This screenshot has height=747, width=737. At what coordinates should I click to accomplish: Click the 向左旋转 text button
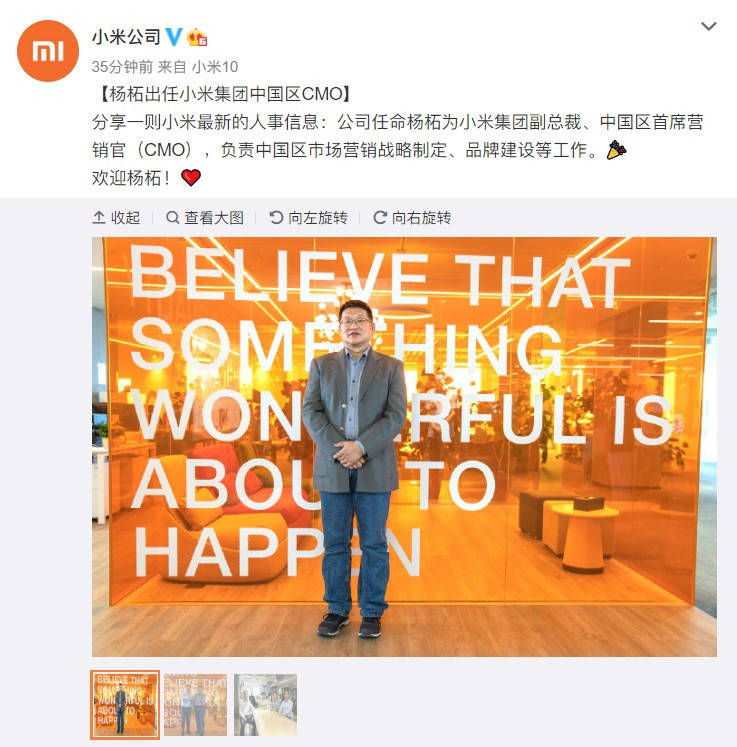tap(318, 218)
